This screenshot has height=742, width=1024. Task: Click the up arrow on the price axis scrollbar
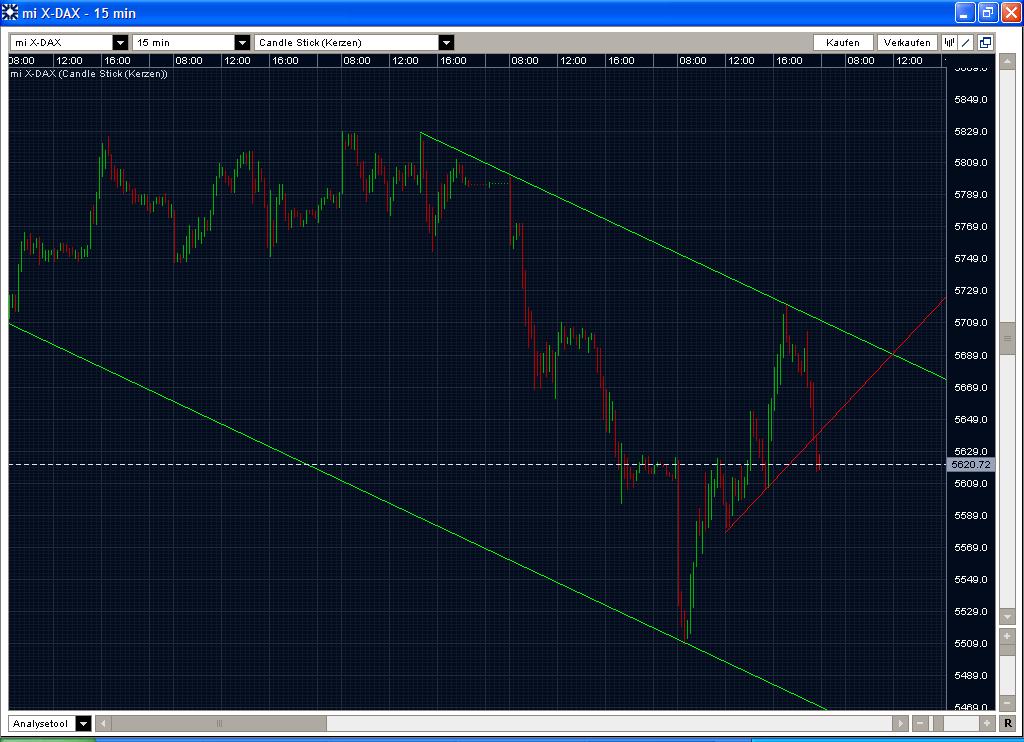click(x=1008, y=61)
